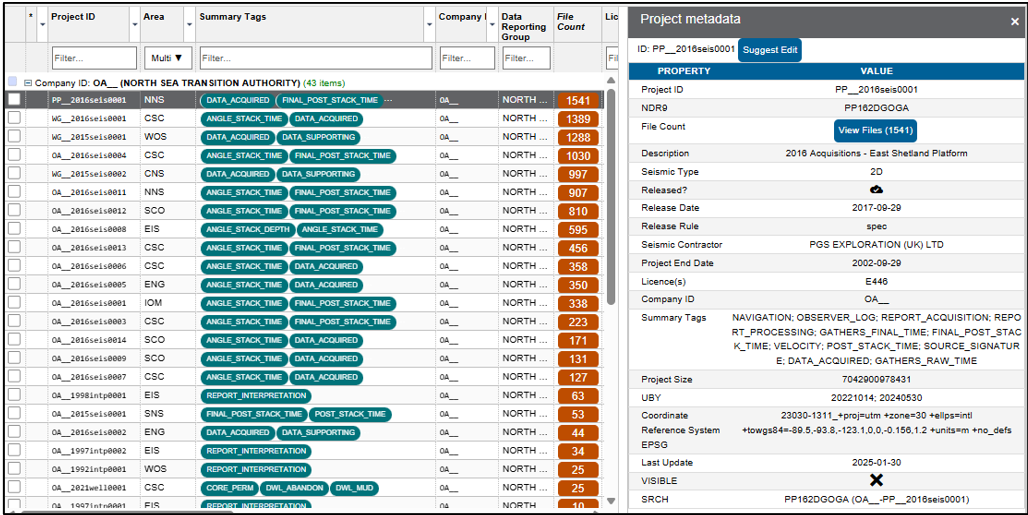The width and height of the screenshot is (1028, 515).
Task: Tick checkbox for OA__1998intp0001 row
Action: coord(14,395)
